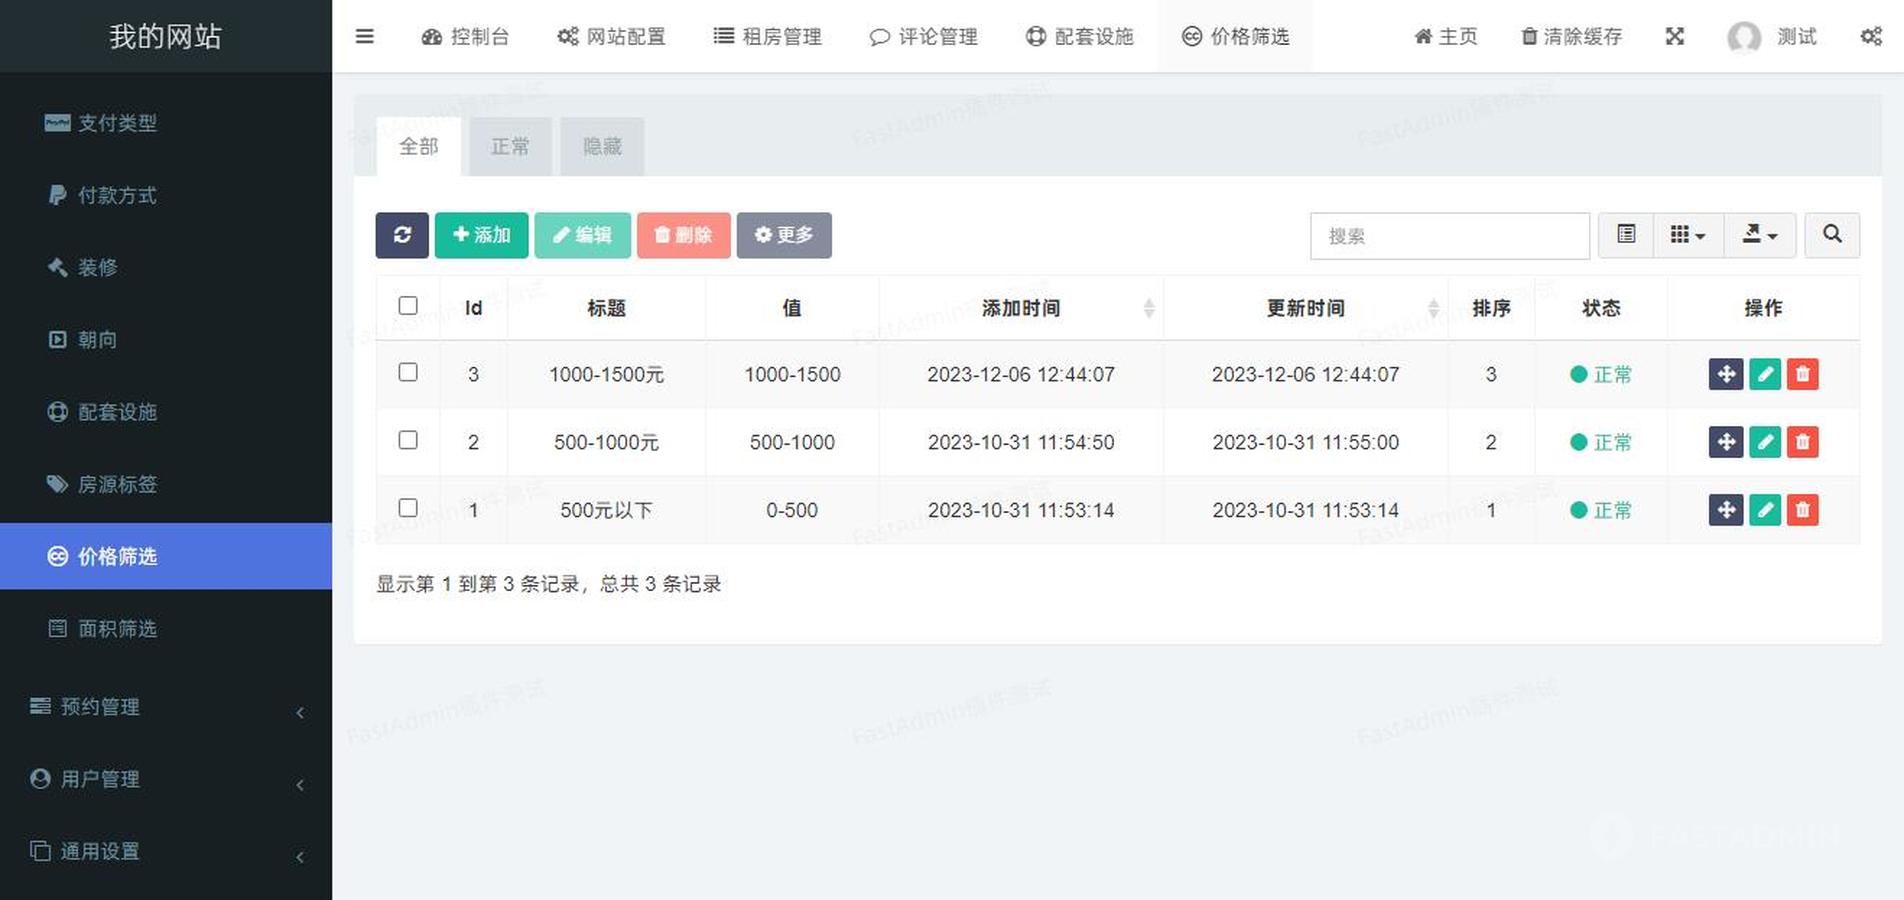Expand 预约管理 in the sidebar
Image resolution: width=1904 pixels, height=900 pixels.
tap(165, 707)
